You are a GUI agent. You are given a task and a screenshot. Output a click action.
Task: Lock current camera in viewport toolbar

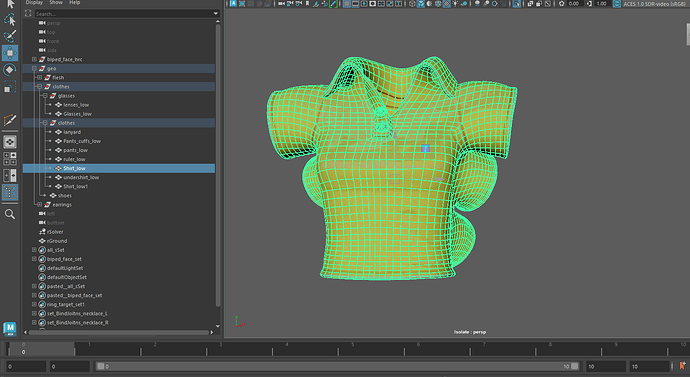pyautogui.click(x=290, y=4)
